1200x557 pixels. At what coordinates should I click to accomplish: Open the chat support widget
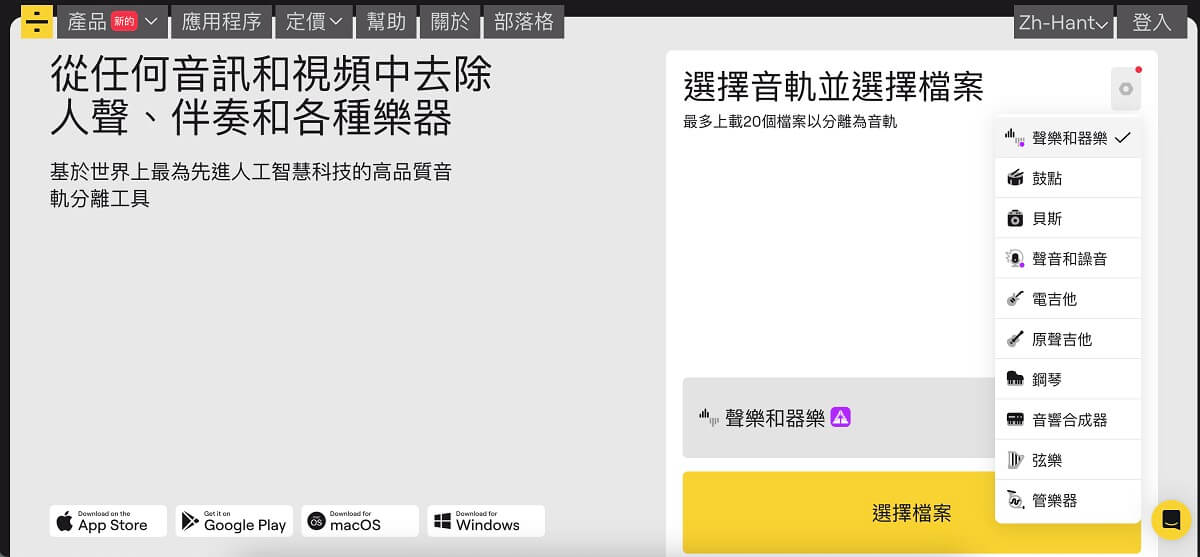pos(1170,519)
